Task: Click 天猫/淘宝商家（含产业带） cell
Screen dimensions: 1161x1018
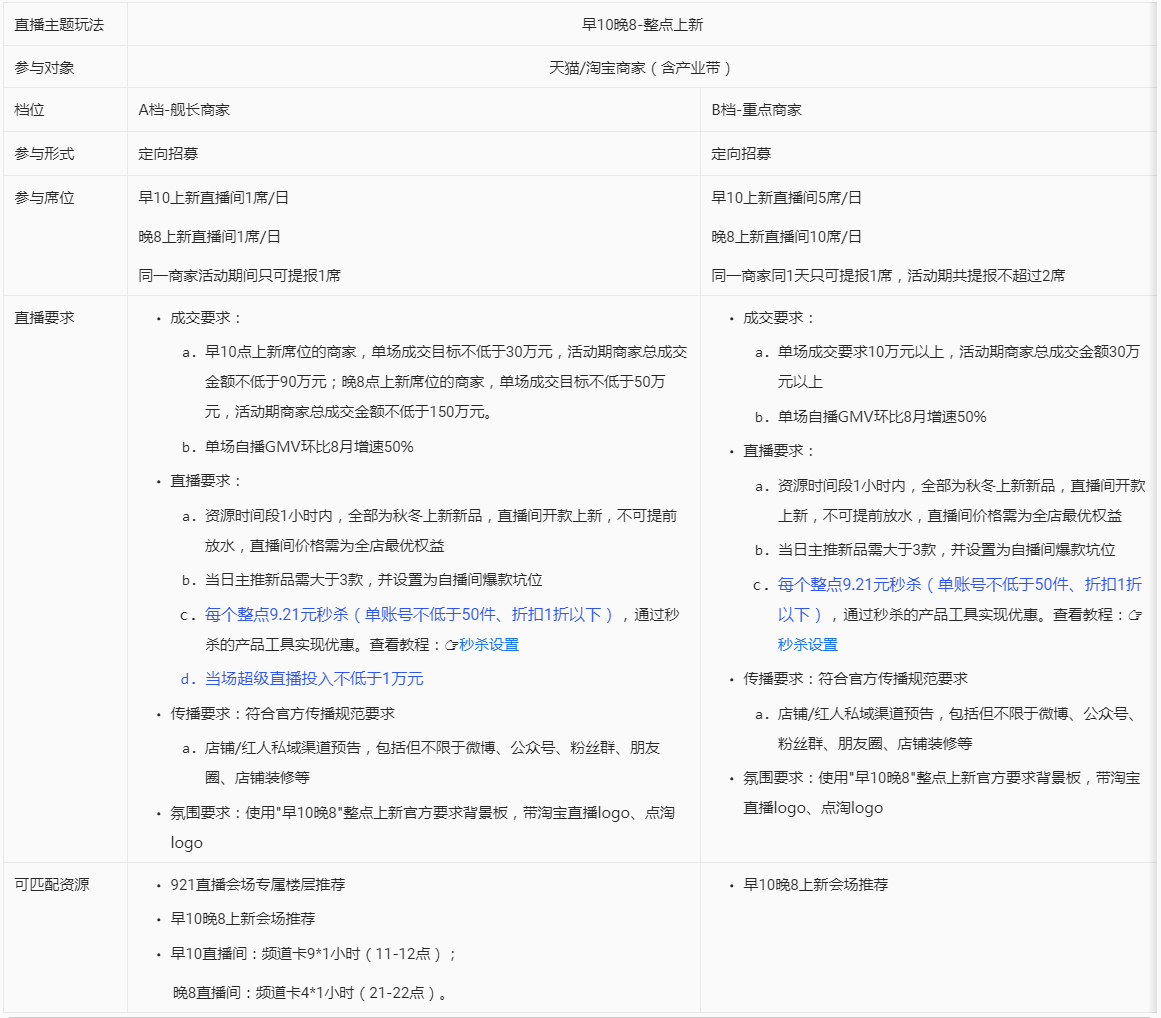Action: (642, 67)
